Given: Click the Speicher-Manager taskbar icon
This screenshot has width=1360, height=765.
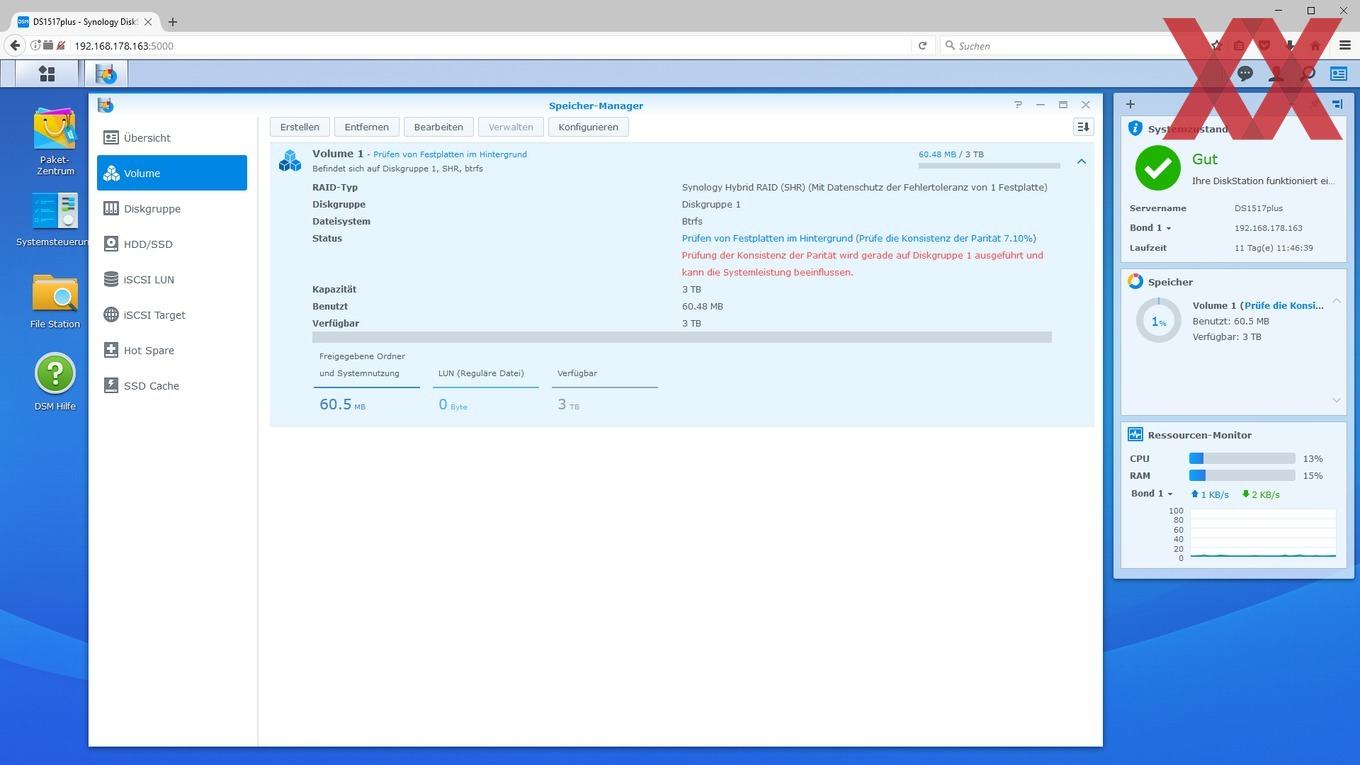Looking at the screenshot, I should point(105,74).
